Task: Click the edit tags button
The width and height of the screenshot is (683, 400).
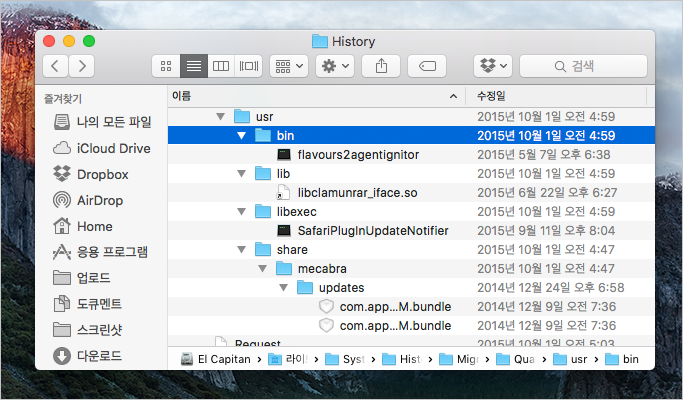Action: 427,66
